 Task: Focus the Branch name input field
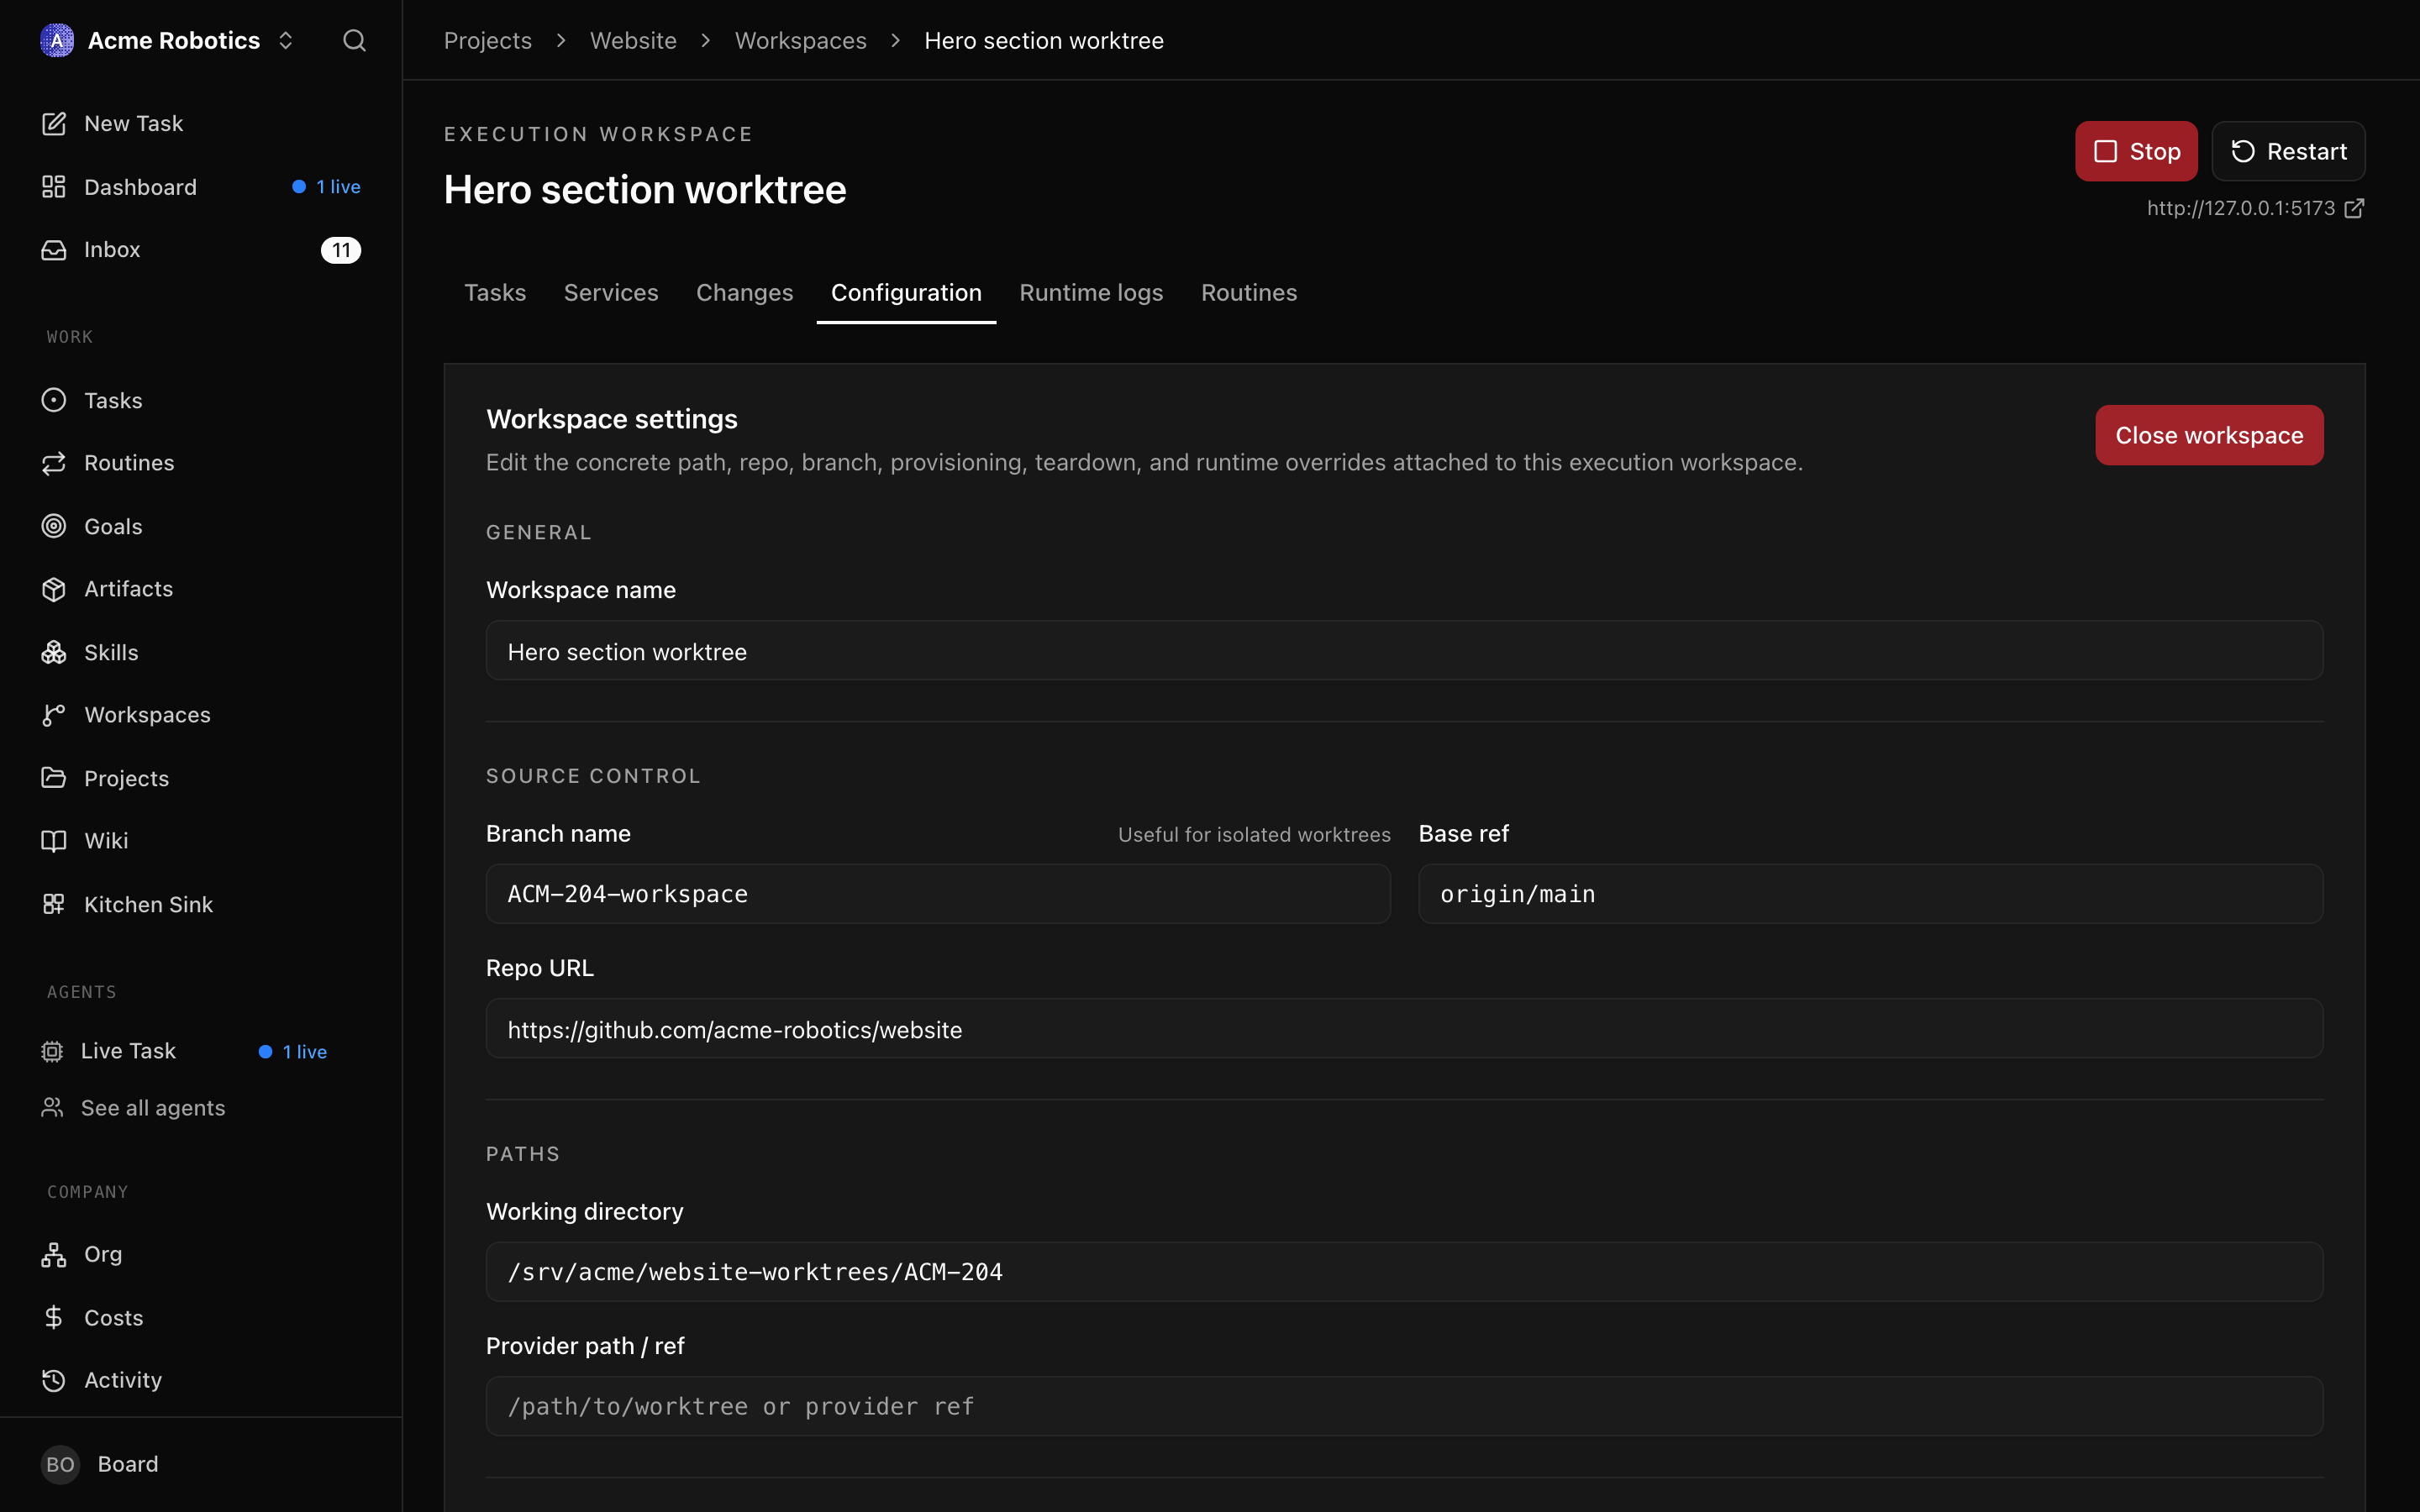(x=938, y=894)
